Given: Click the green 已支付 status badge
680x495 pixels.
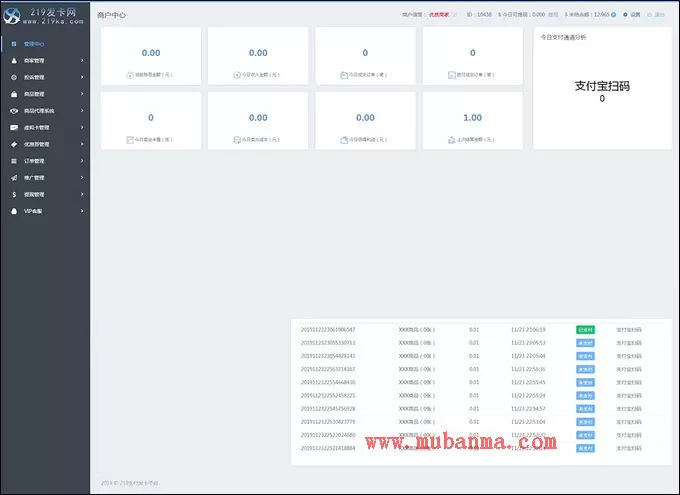Looking at the screenshot, I should click(x=585, y=329).
